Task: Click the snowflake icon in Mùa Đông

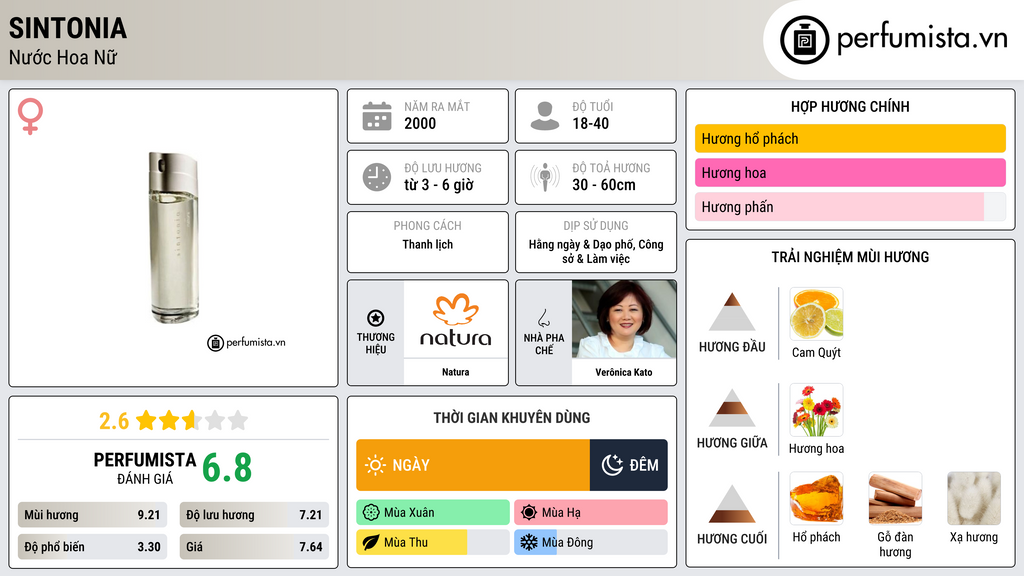Action: (x=529, y=542)
